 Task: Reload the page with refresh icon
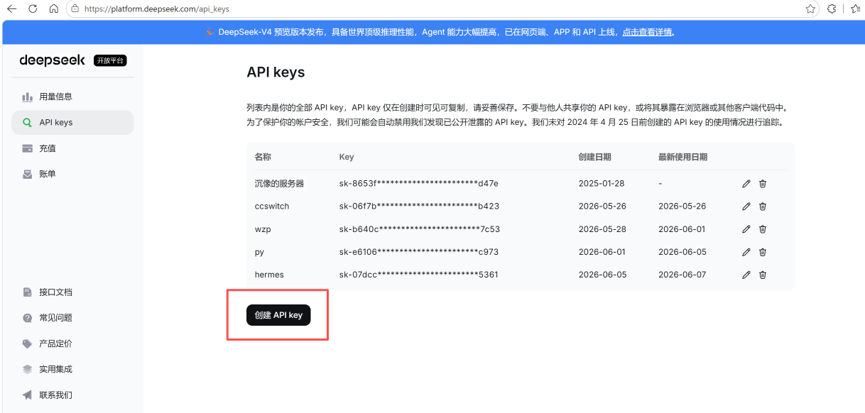point(33,9)
